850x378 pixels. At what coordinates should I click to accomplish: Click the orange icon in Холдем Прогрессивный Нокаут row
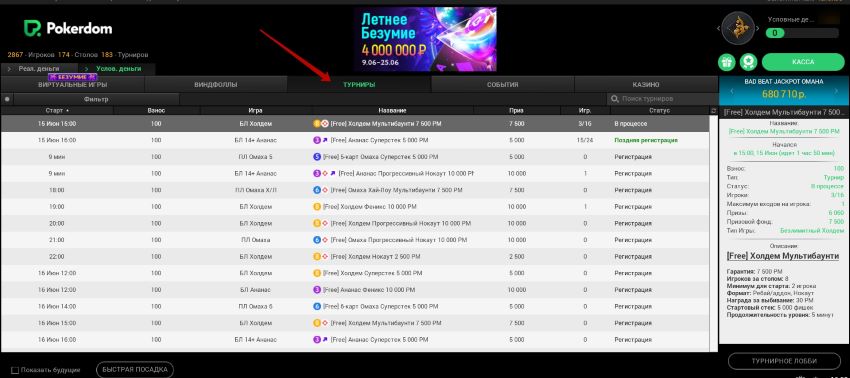pos(317,223)
